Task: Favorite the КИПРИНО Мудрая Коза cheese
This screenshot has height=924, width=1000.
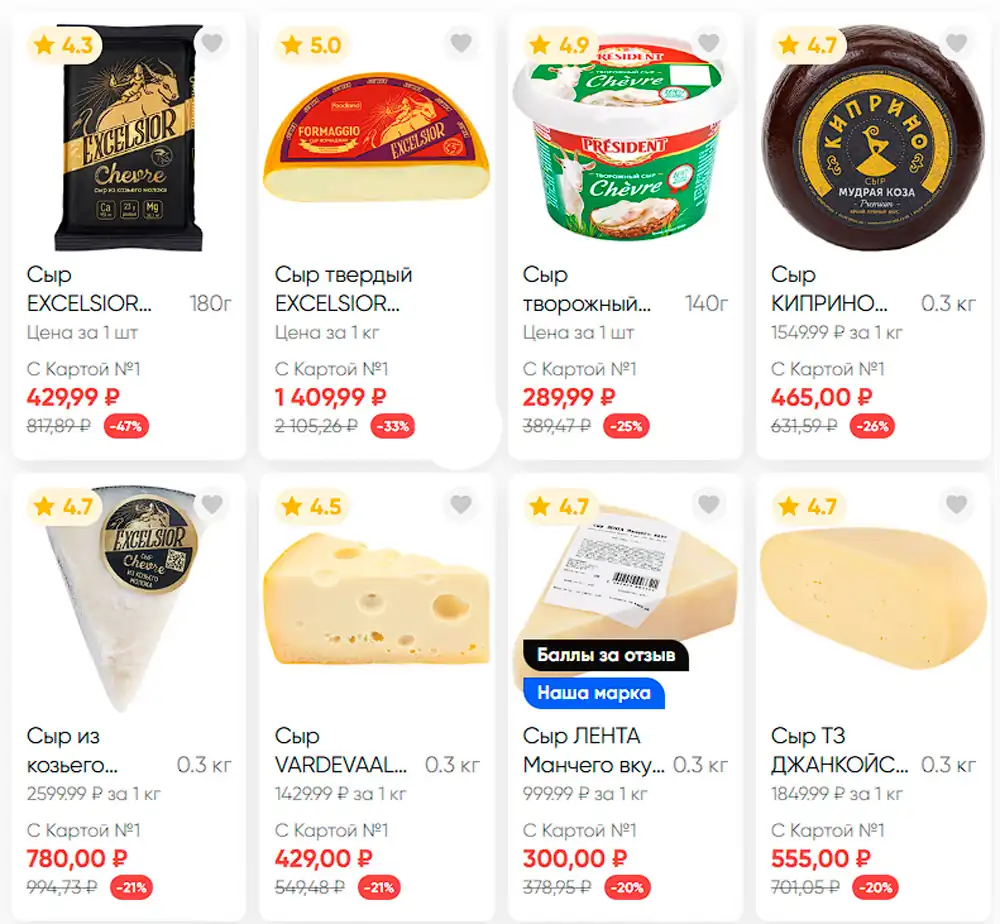Action: click(x=957, y=43)
